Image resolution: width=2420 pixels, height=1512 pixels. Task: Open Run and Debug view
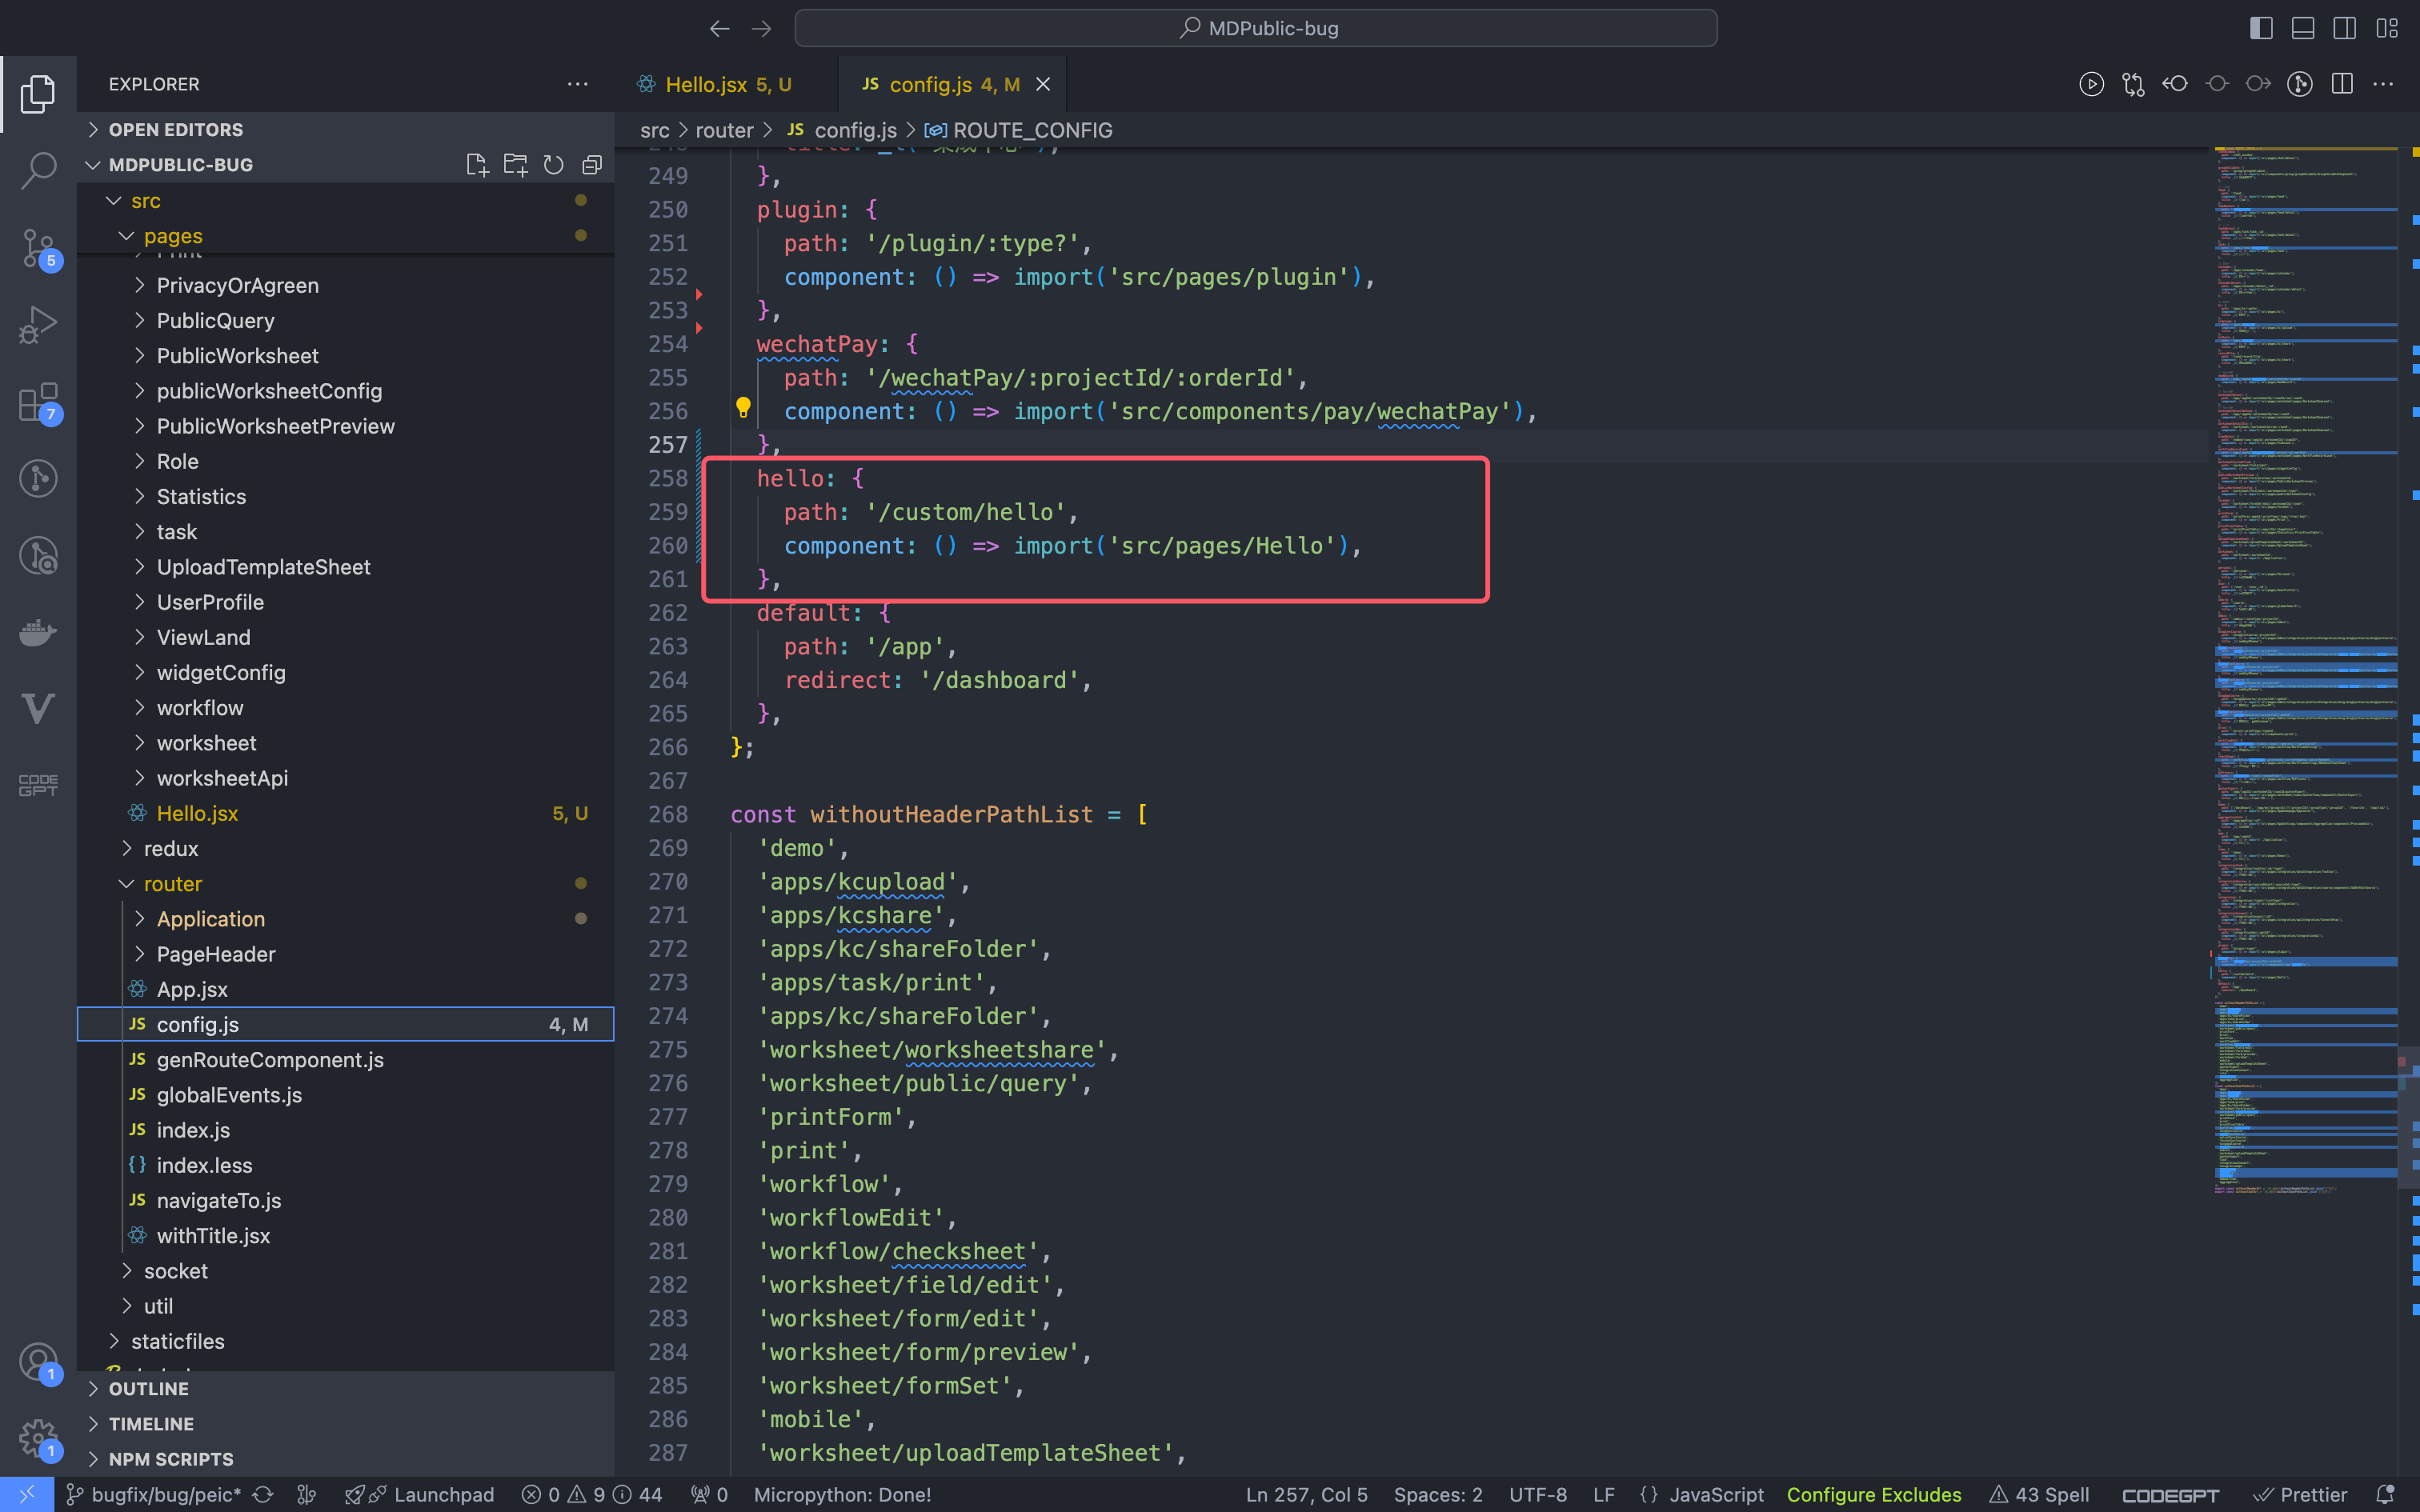(38, 324)
